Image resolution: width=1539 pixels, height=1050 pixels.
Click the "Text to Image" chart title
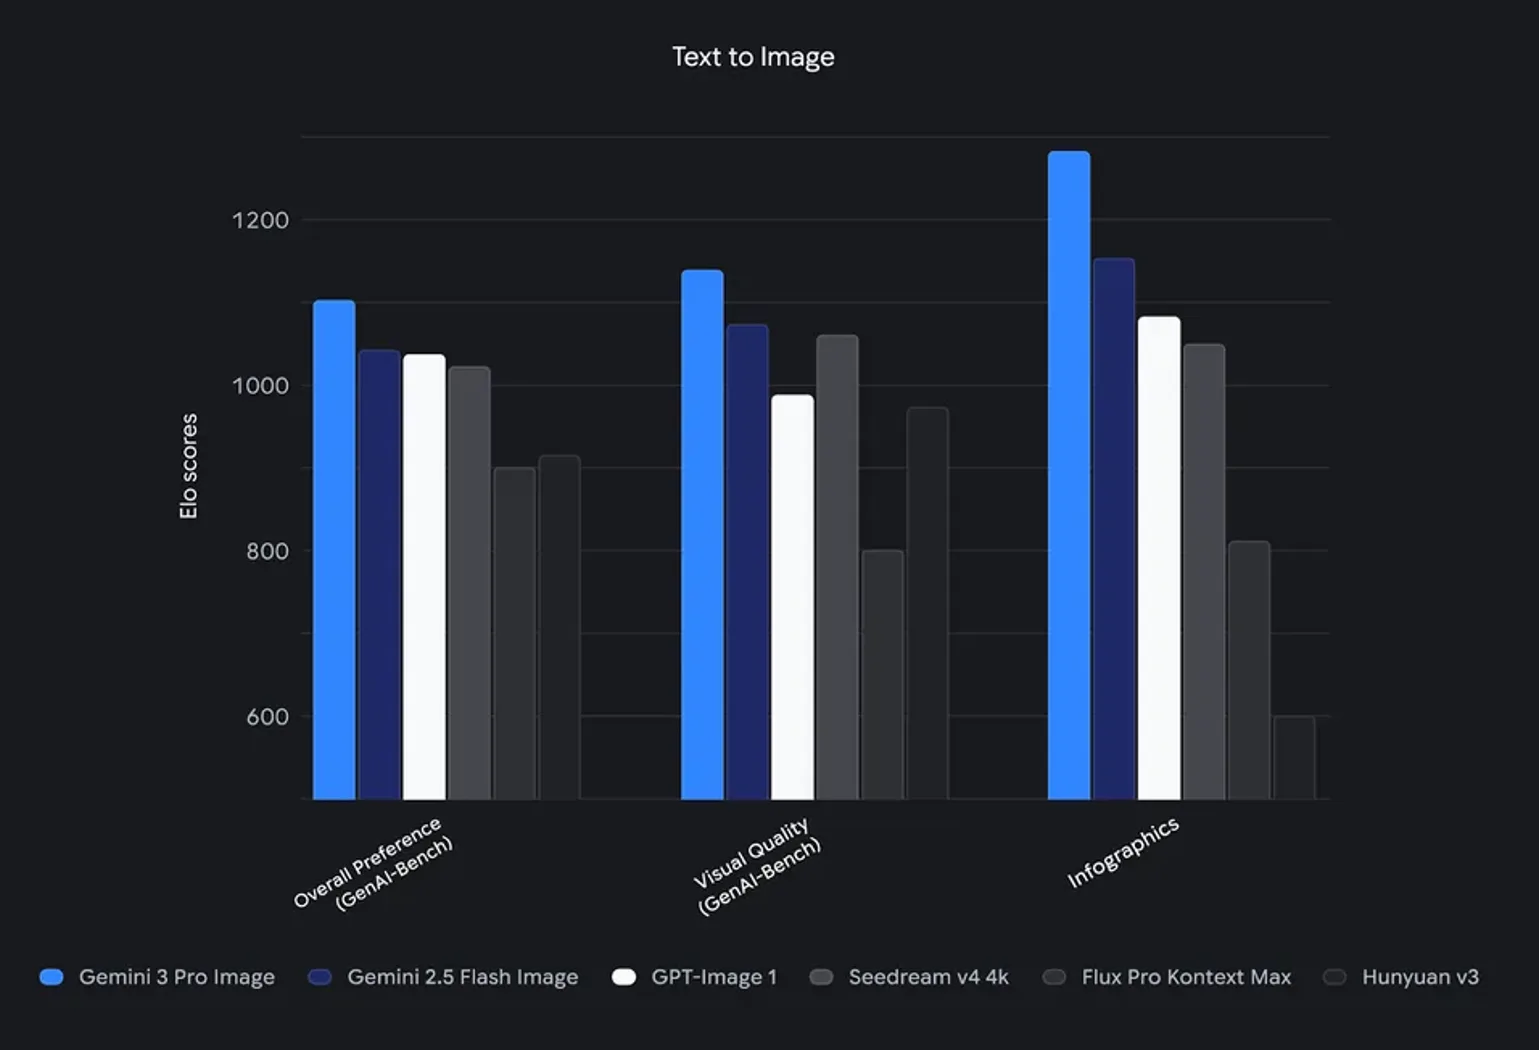coord(753,57)
